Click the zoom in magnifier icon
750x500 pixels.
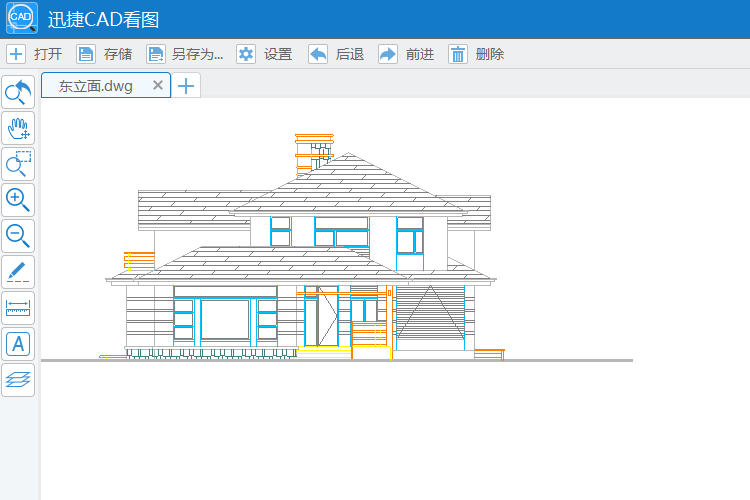(x=18, y=200)
